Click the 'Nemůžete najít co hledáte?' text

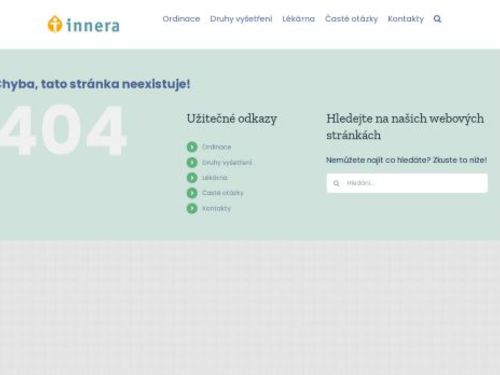378,160
